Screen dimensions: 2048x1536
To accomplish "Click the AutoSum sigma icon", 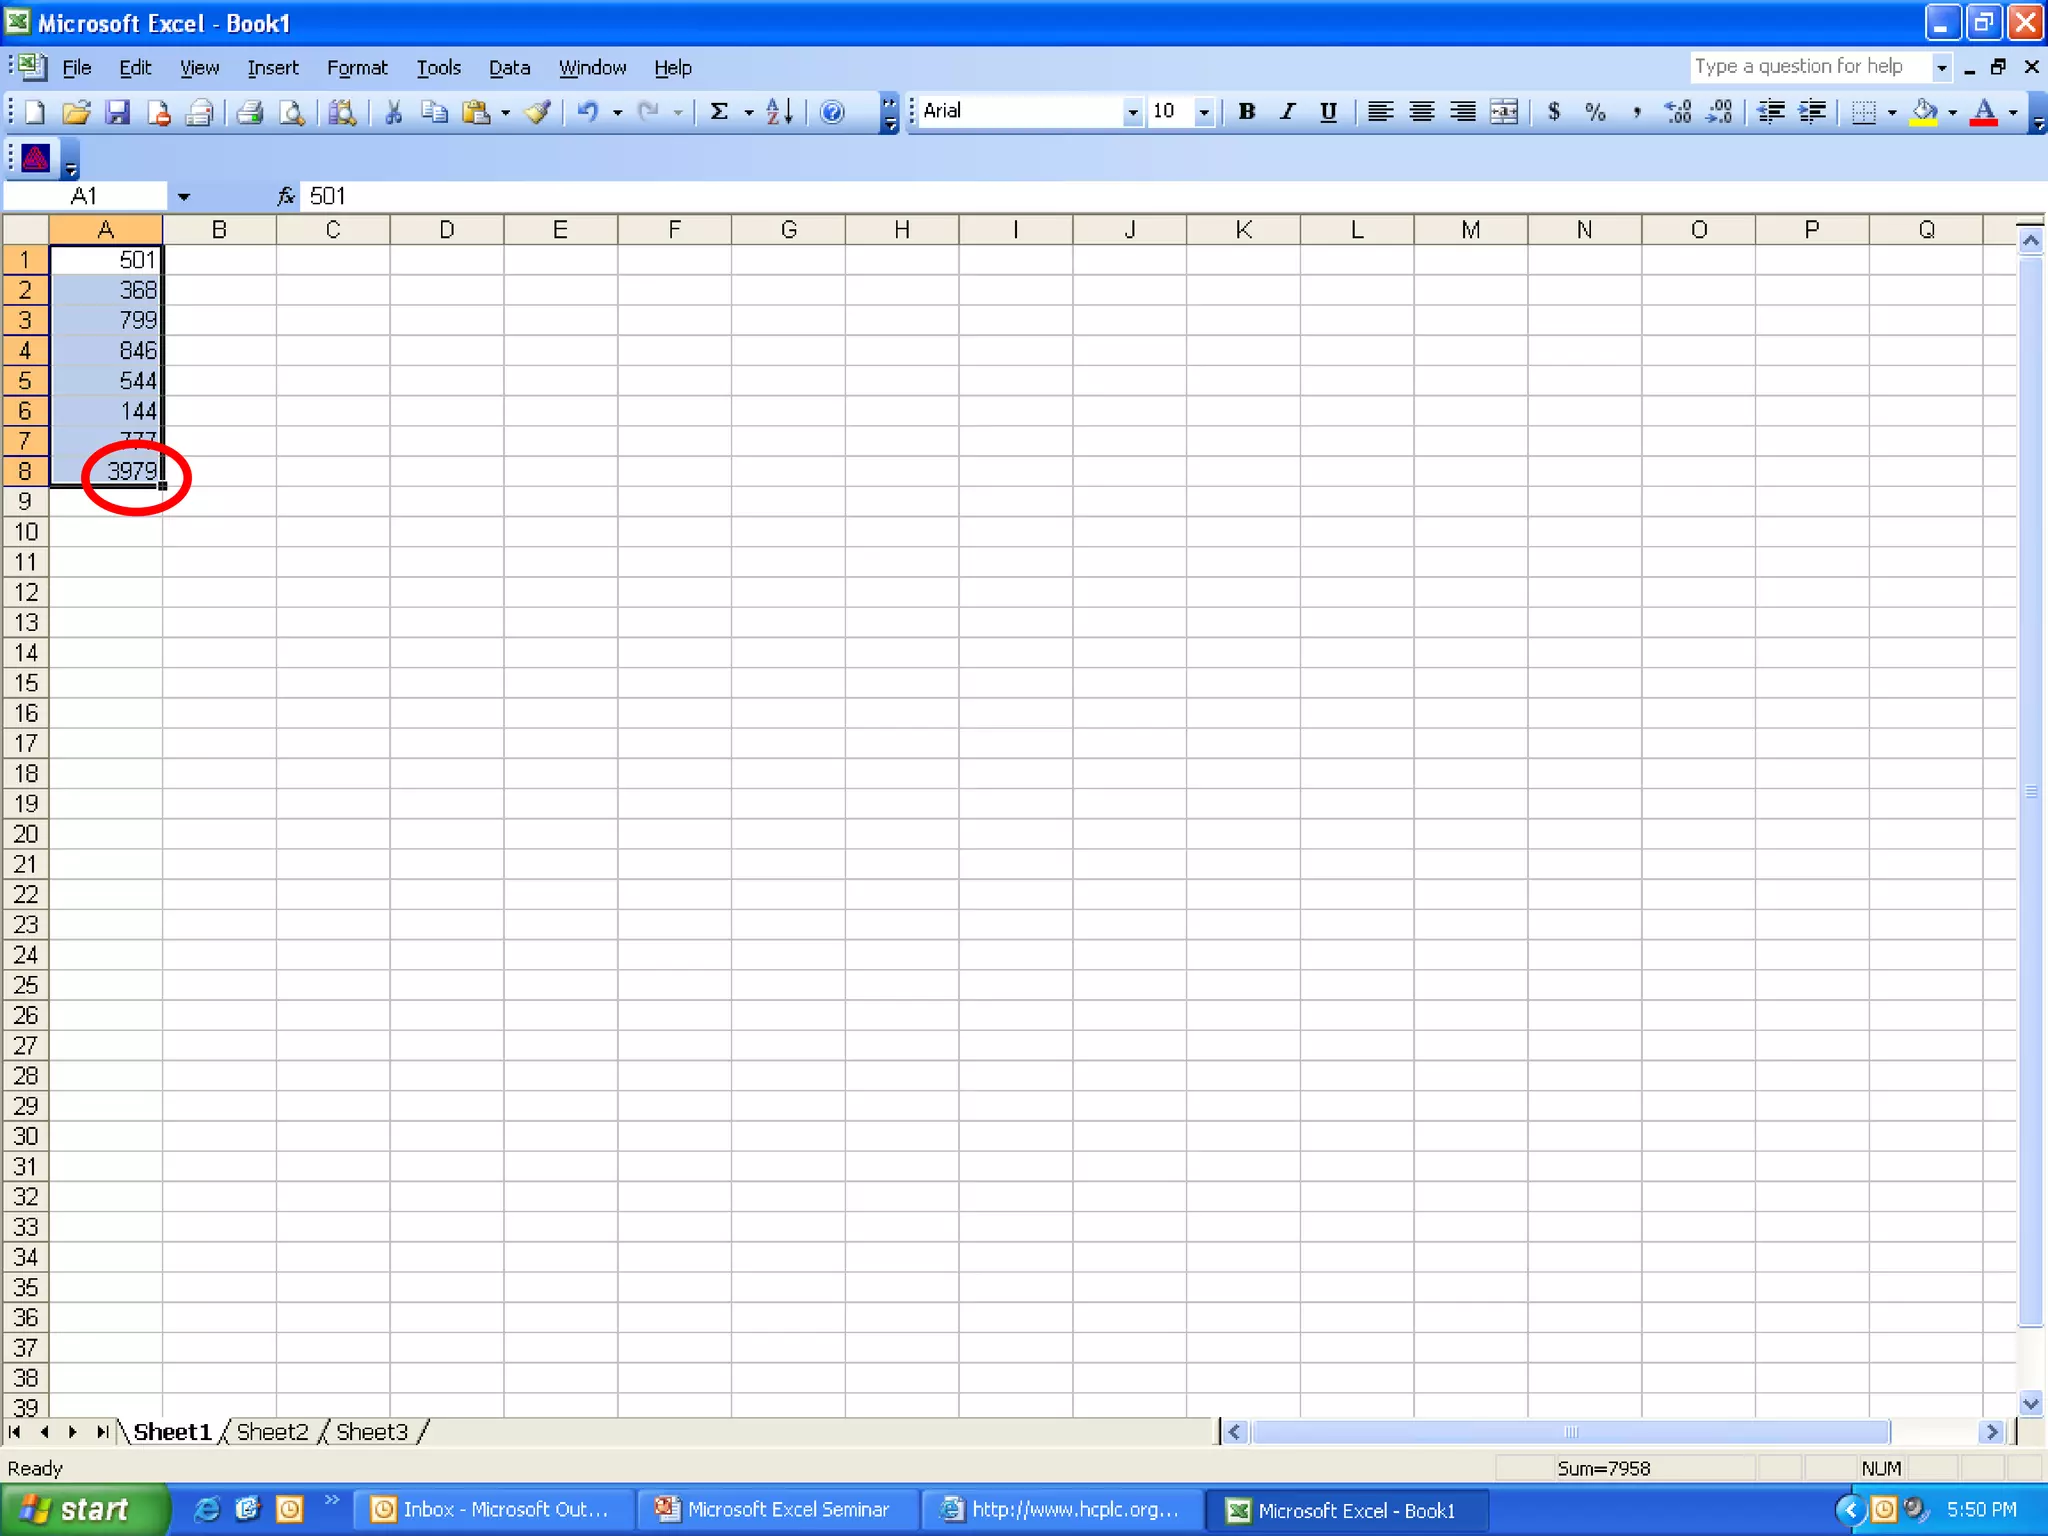I will click(x=719, y=112).
